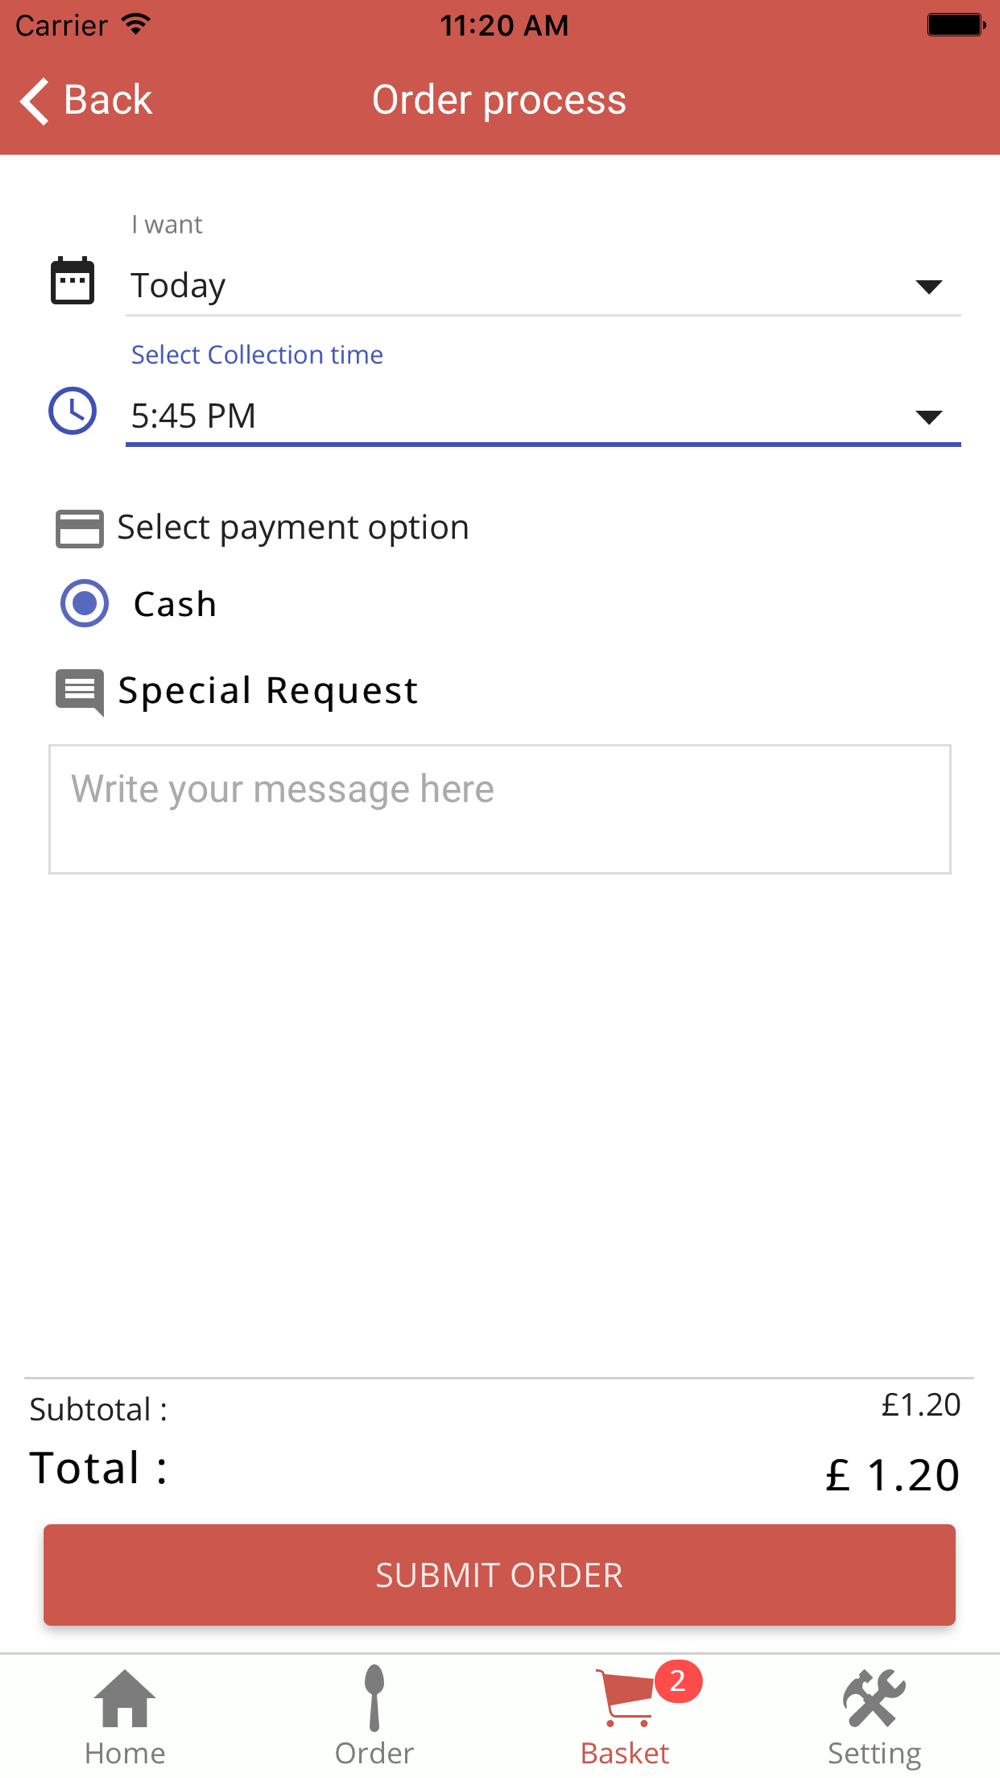Open the Basket tab
Viewport: 1000px width, 1778px height.
click(625, 1717)
